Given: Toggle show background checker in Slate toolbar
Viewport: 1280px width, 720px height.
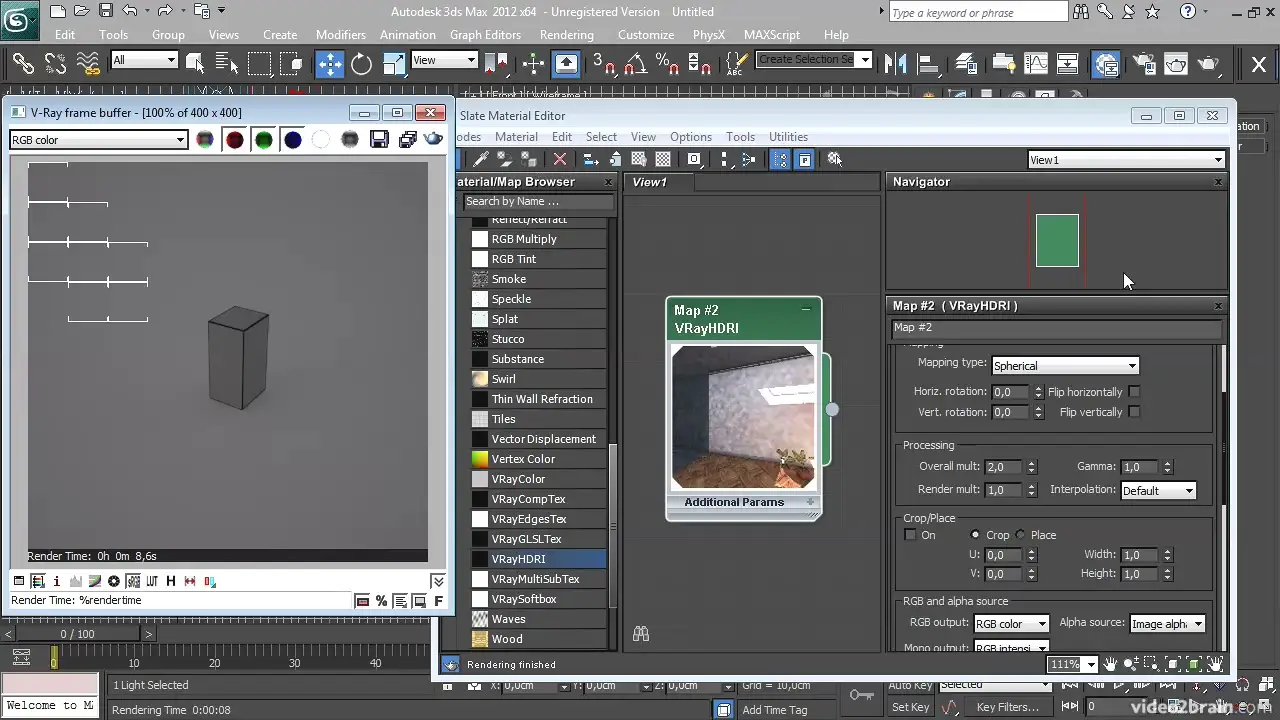Looking at the screenshot, I should point(662,160).
